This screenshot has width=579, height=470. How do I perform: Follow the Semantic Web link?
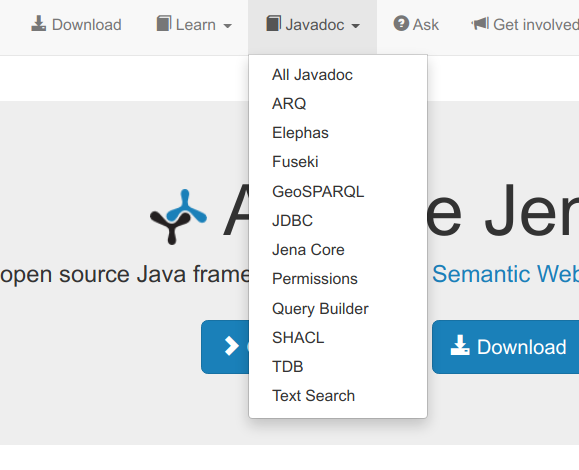click(506, 274)
